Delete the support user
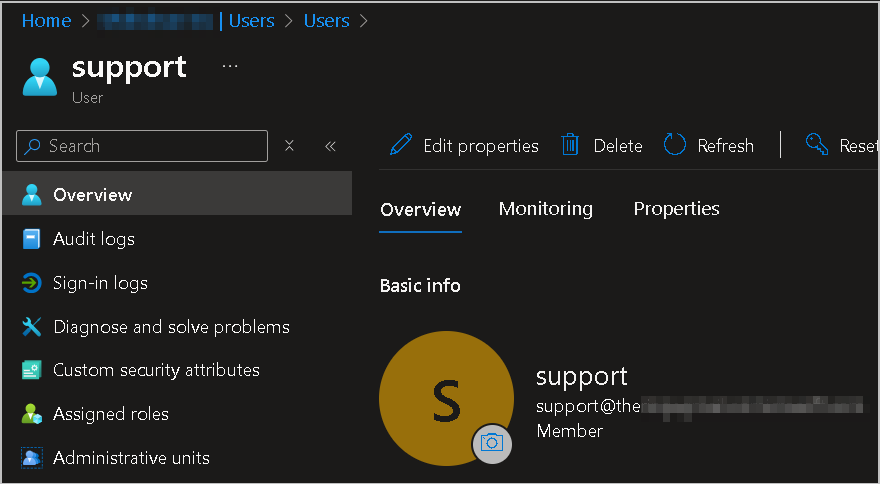 [x=602, y=146]
